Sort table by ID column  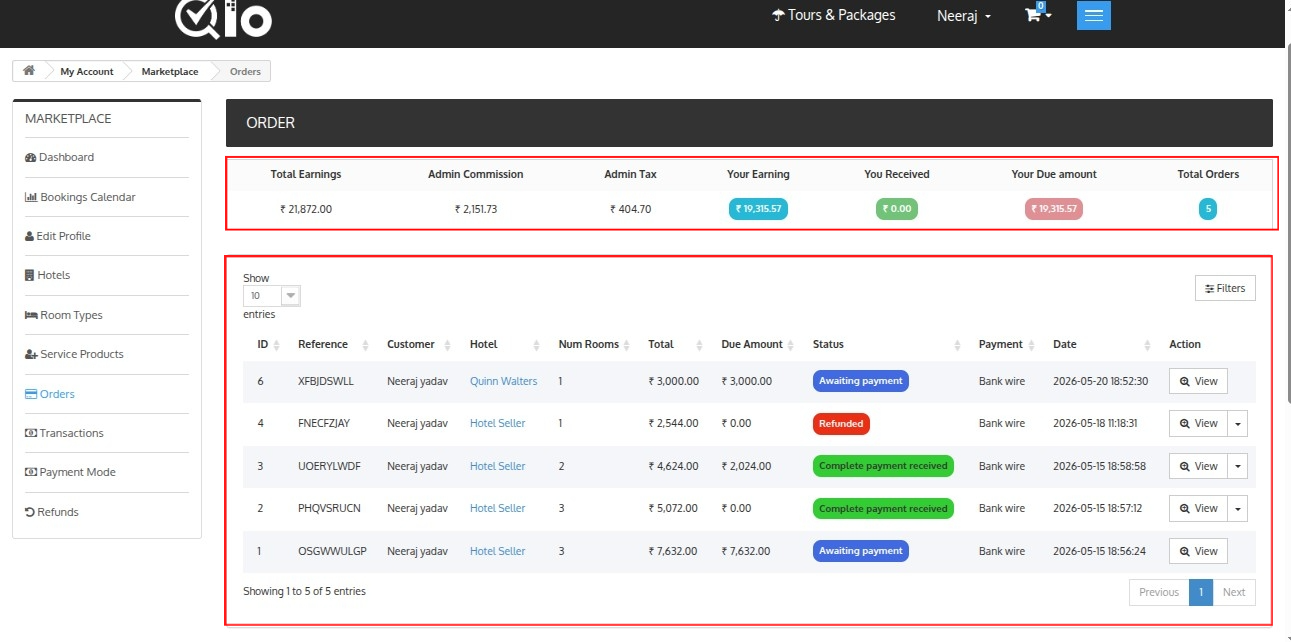pos(269,344)
